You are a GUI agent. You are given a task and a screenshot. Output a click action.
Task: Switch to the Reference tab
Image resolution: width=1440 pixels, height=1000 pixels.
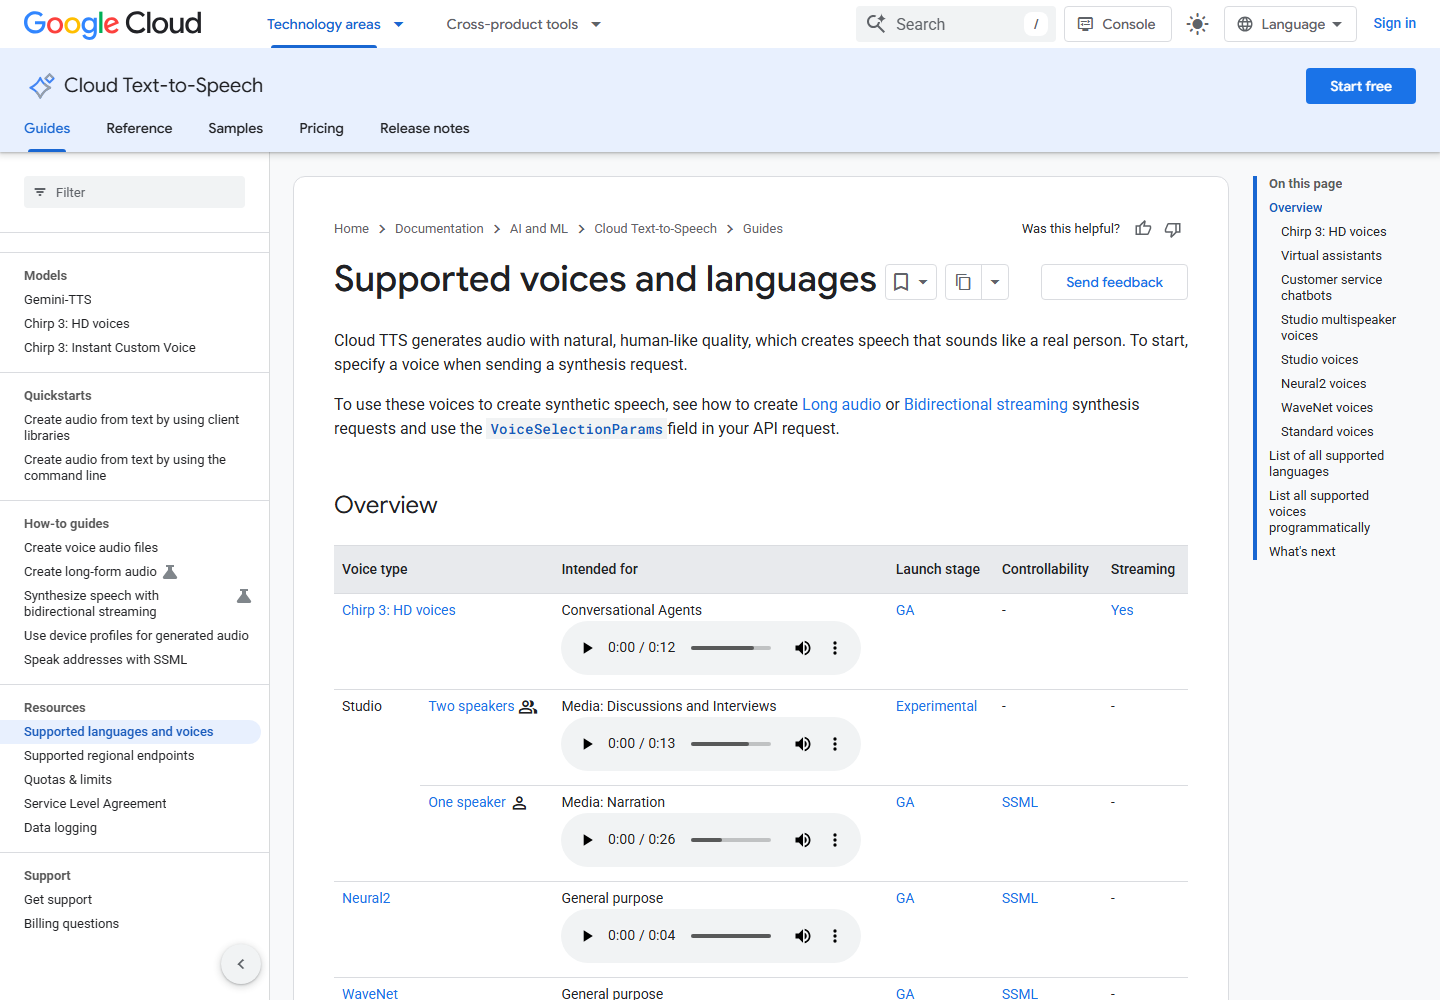pos(139,128)
